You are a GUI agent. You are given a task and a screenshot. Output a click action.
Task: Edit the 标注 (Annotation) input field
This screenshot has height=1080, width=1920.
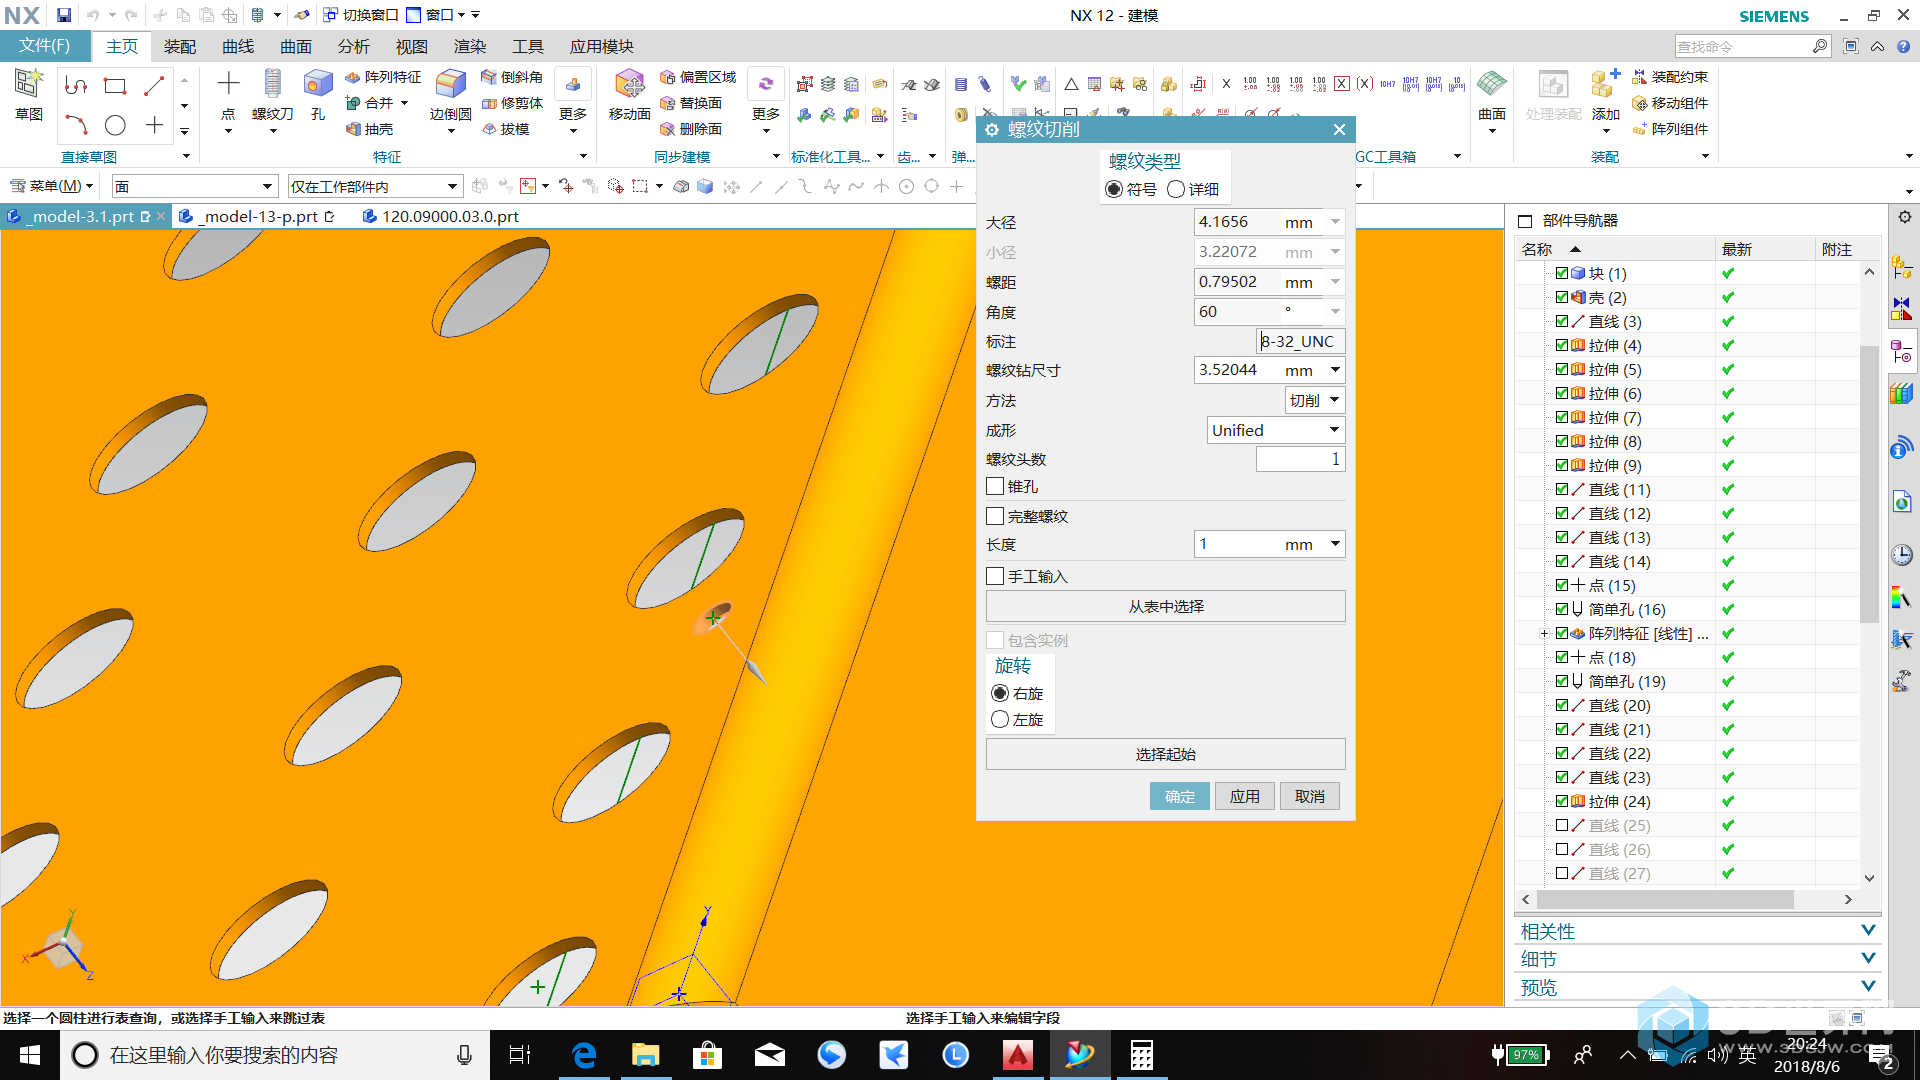click(x=1296, y=340)
